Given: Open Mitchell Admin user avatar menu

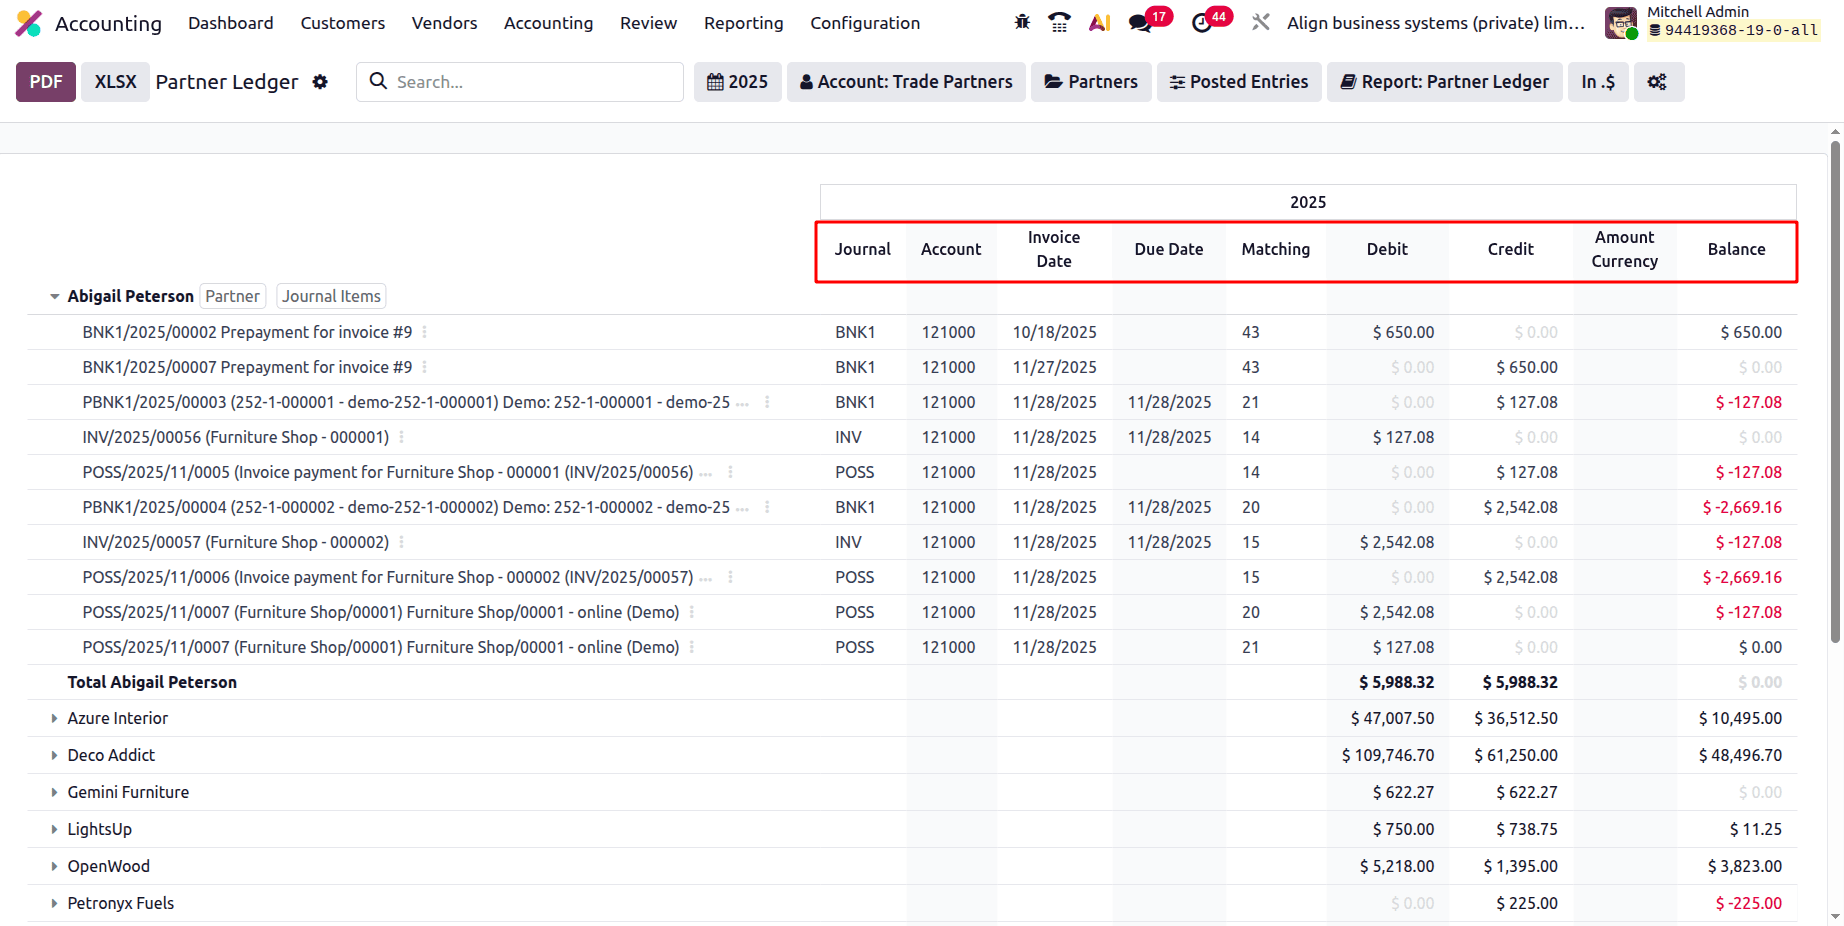Looking at the screenshot, I should (1620, 23).
